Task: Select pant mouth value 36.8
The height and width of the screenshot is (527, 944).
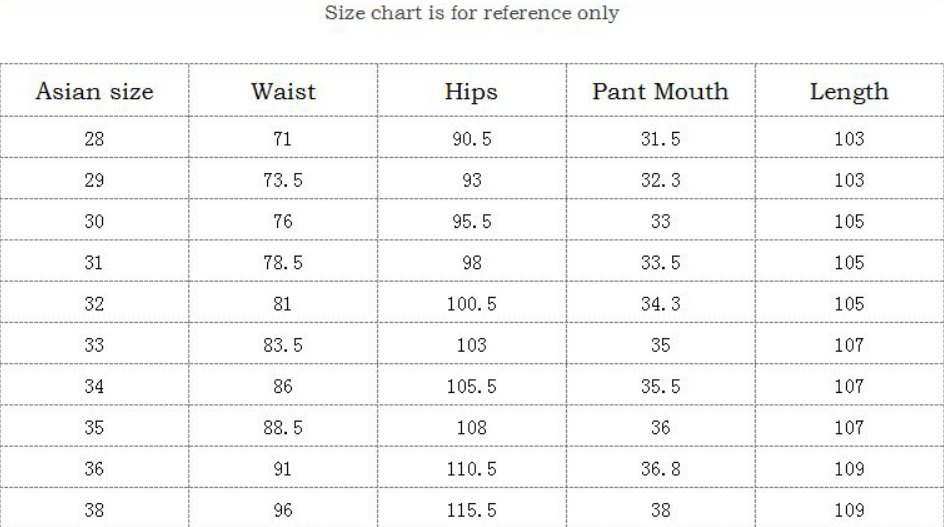Action: click(660, 469)
